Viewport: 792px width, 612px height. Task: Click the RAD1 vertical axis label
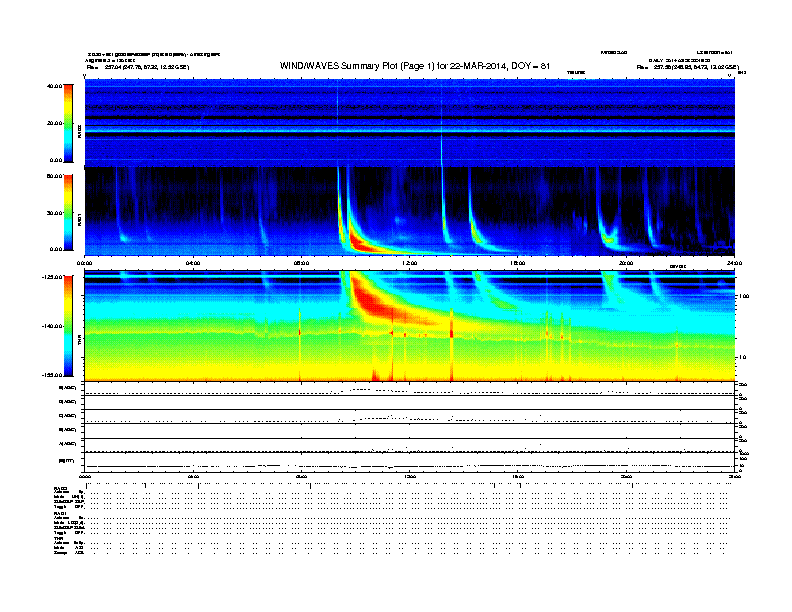click(79, 219)
